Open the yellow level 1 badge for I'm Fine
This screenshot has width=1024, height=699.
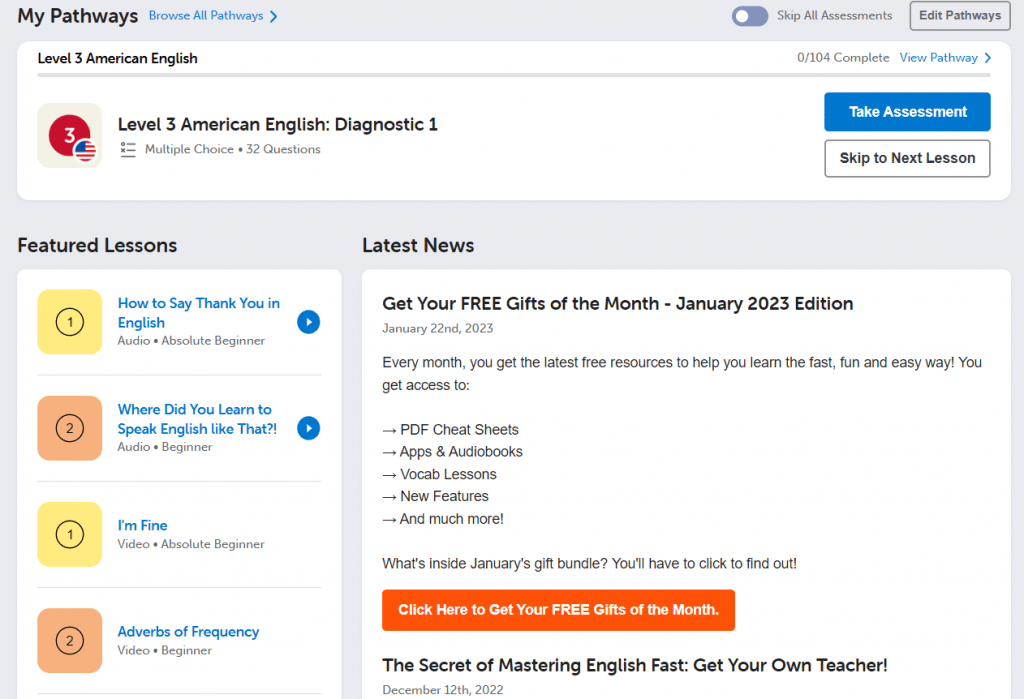[x=70, y=534]
